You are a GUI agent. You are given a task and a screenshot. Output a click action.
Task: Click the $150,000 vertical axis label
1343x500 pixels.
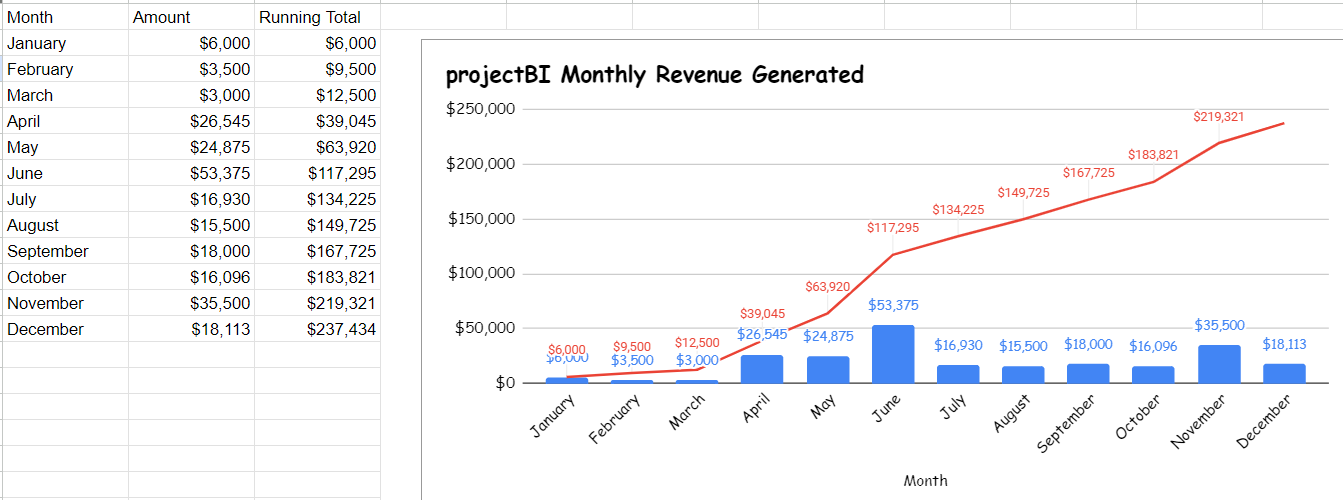(x=481, y=219)
